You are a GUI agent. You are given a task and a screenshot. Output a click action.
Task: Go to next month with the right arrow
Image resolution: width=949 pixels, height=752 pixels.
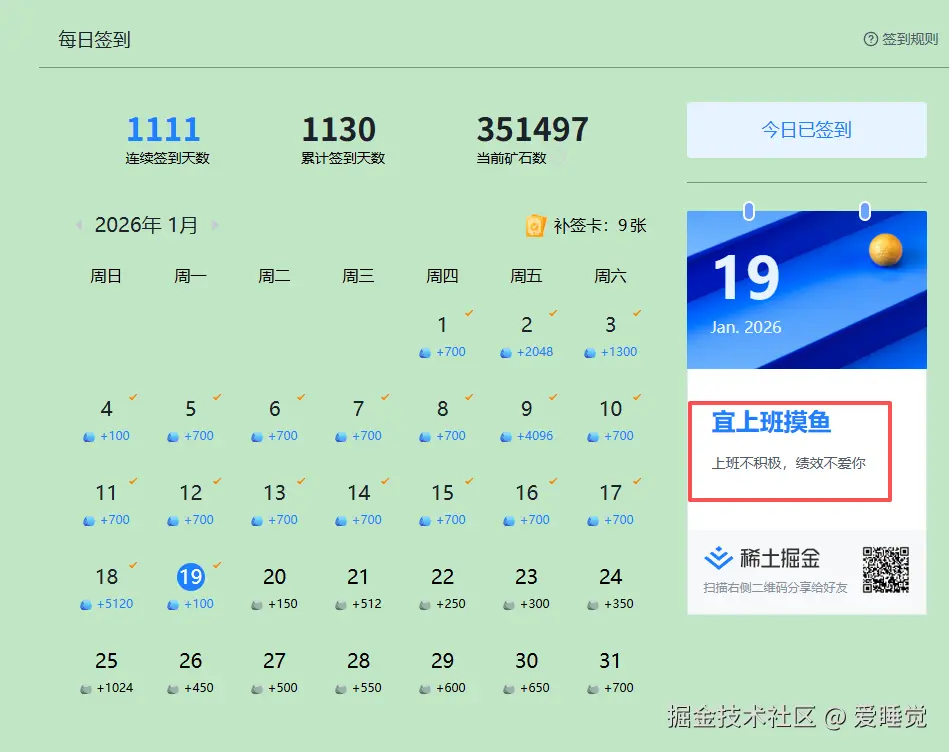coord(216,225)
